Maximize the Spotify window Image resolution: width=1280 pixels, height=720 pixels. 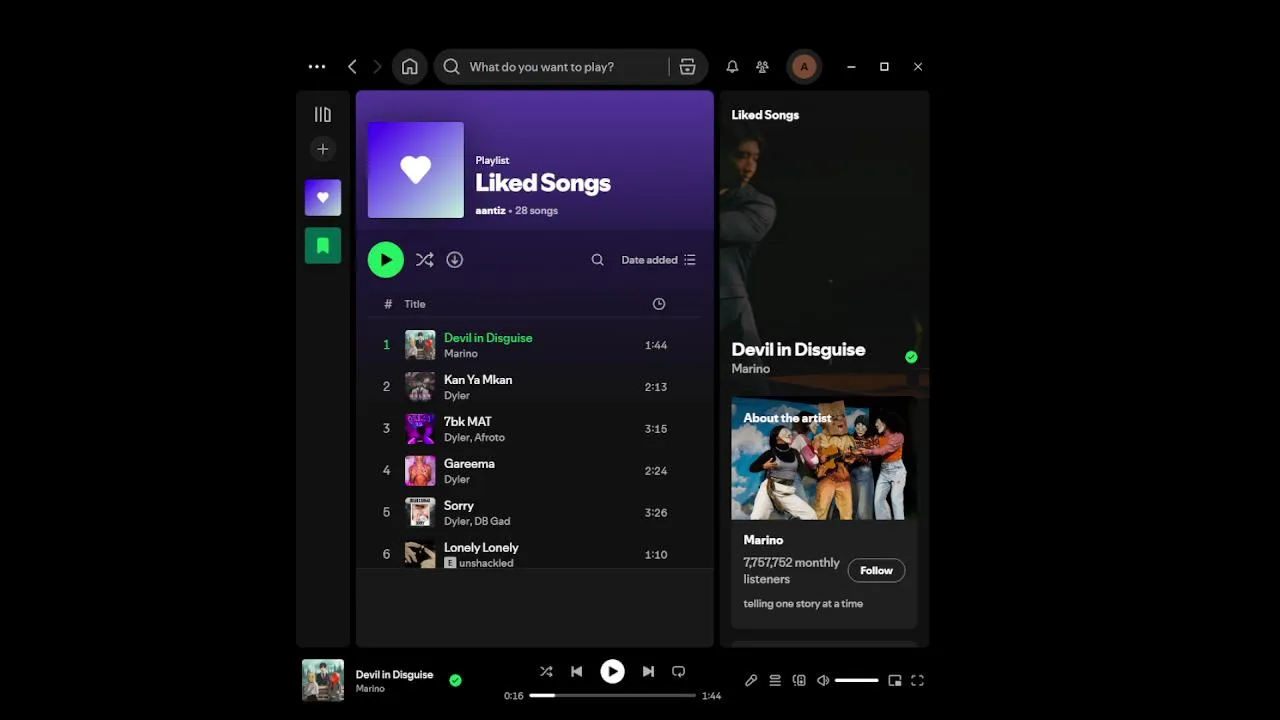point(884,67)
